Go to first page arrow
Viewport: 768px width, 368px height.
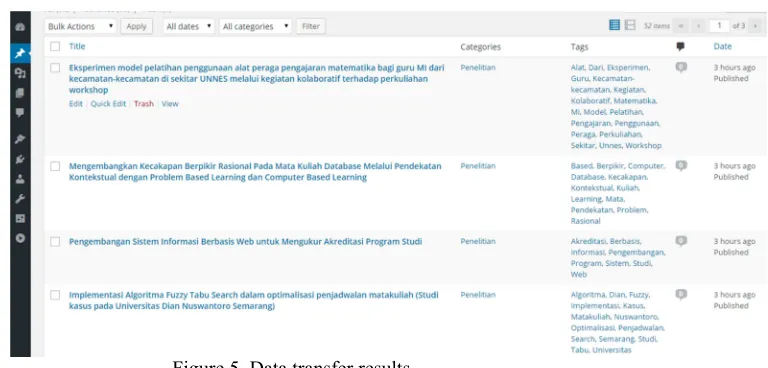(680, 25)
